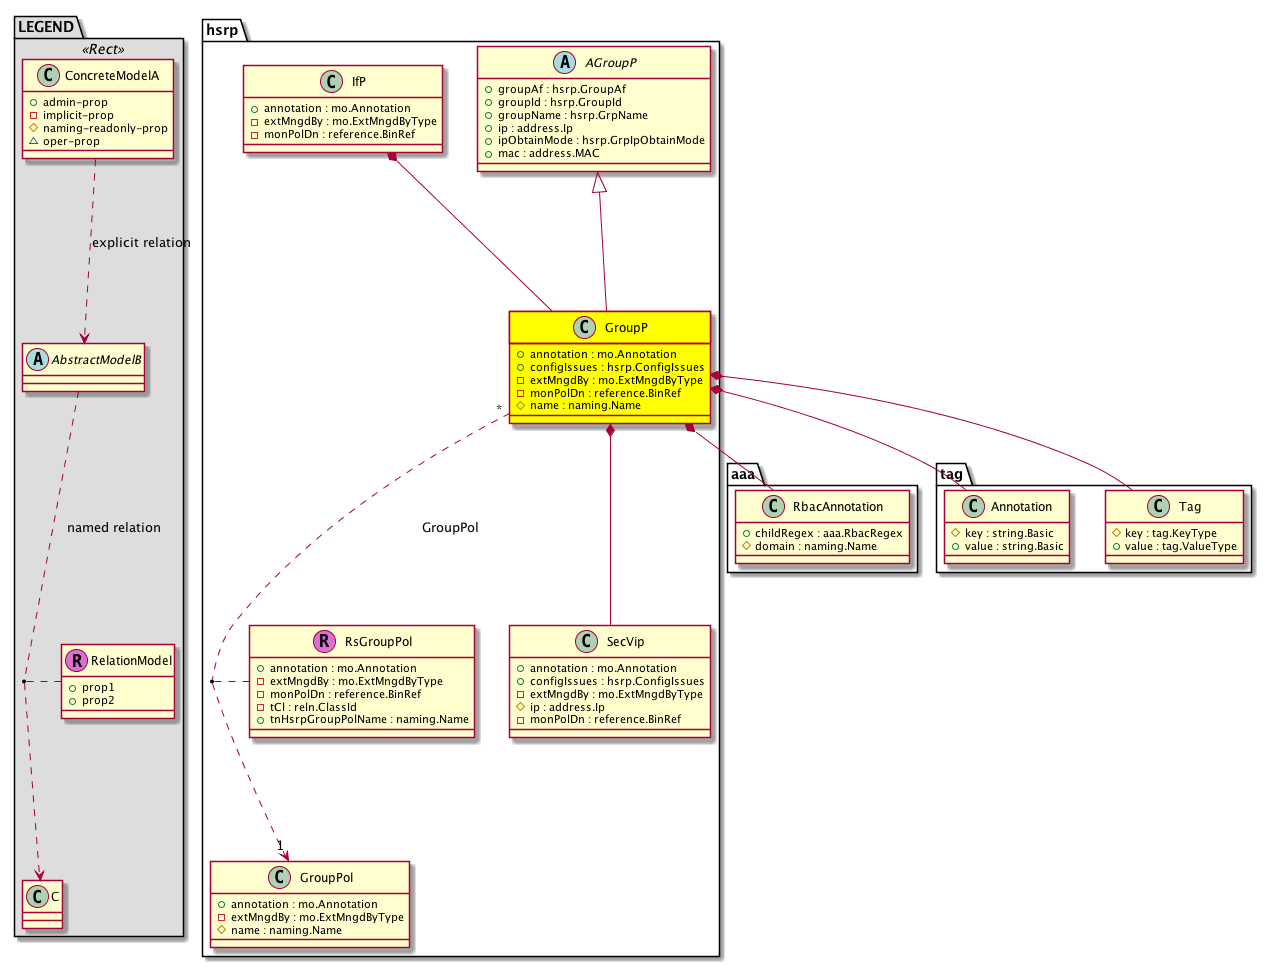1272x967 pixels.
Task: Click the 'named relation' label in the legend
Action: click(113, 528)
